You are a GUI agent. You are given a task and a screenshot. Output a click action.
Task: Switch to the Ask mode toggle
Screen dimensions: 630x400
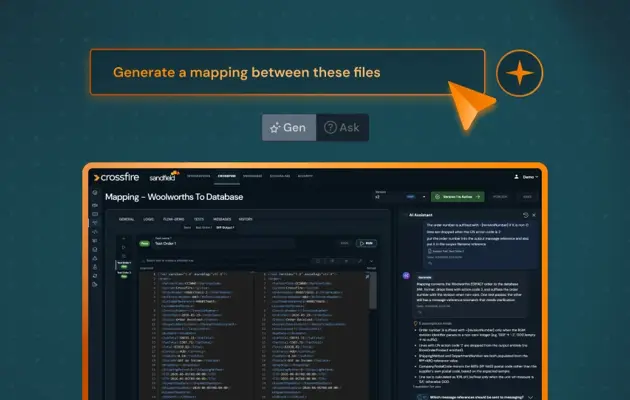(342, 128)
